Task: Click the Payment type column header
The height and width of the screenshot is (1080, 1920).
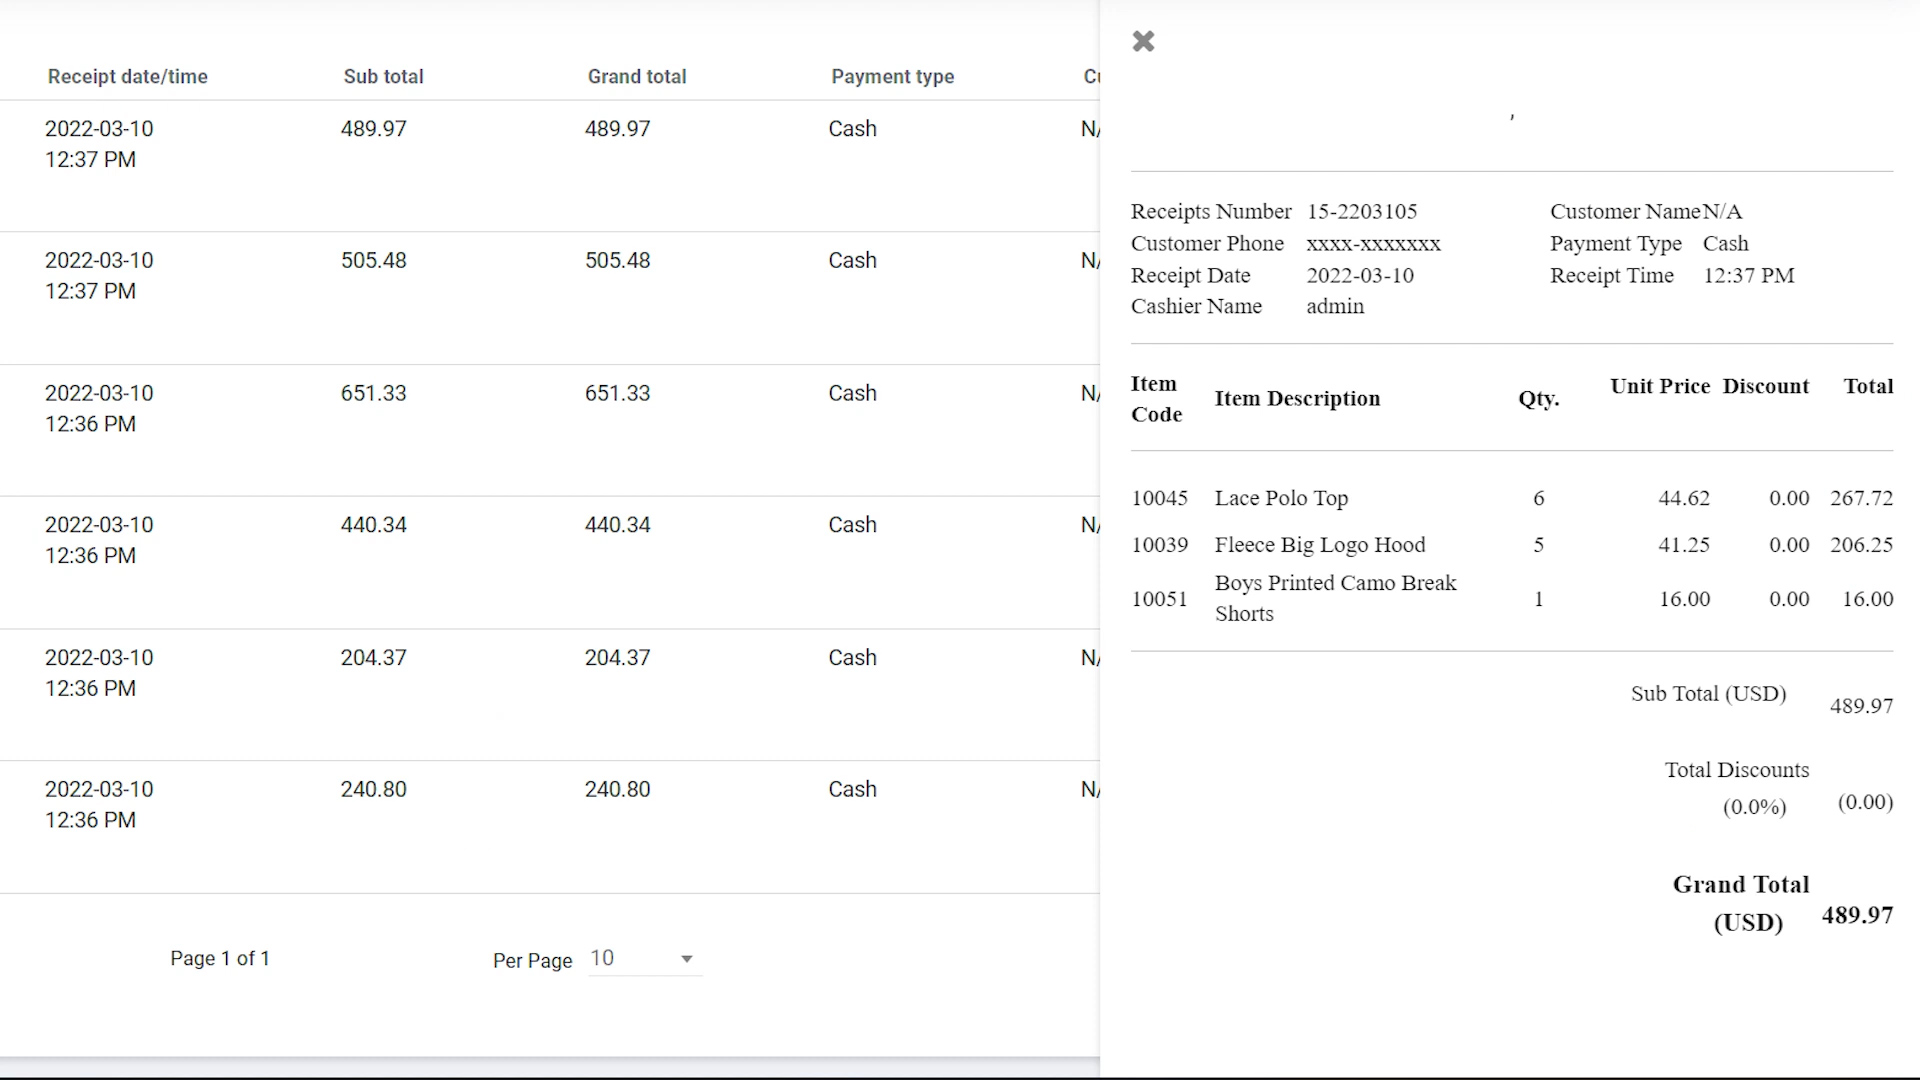Action: point(892,77)
